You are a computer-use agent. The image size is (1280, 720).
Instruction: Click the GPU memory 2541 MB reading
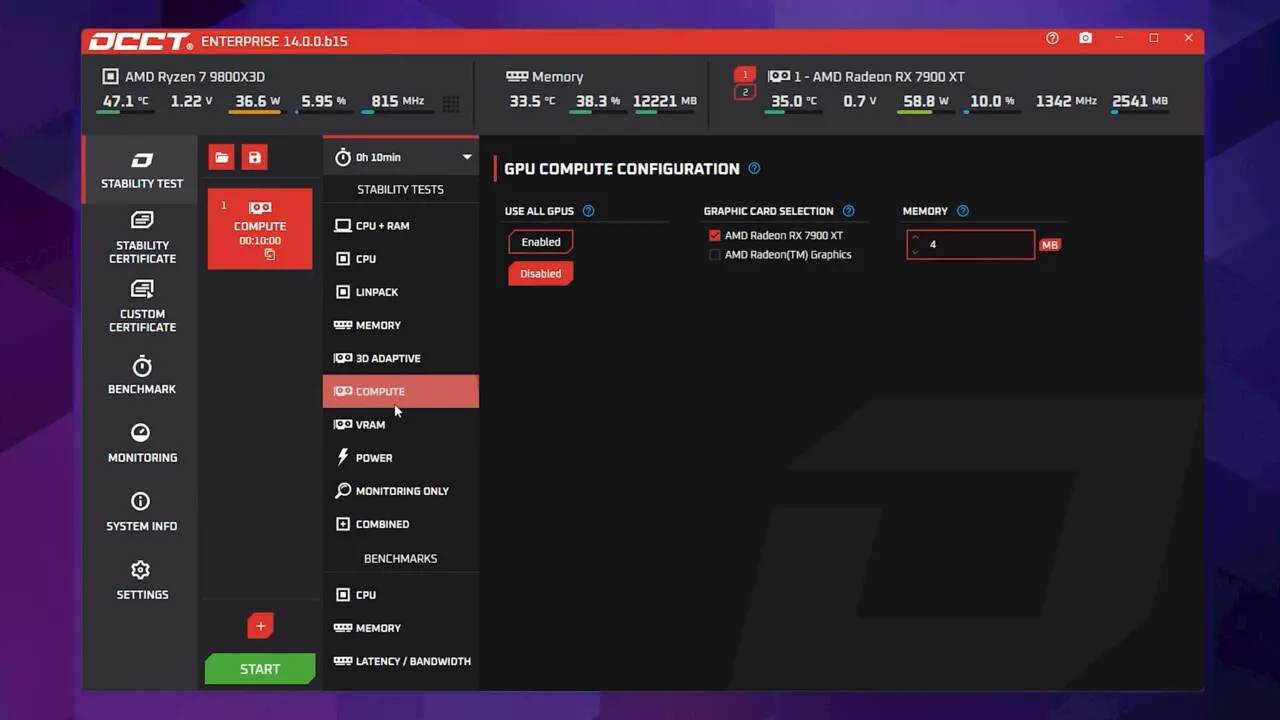coord(1140,101)
